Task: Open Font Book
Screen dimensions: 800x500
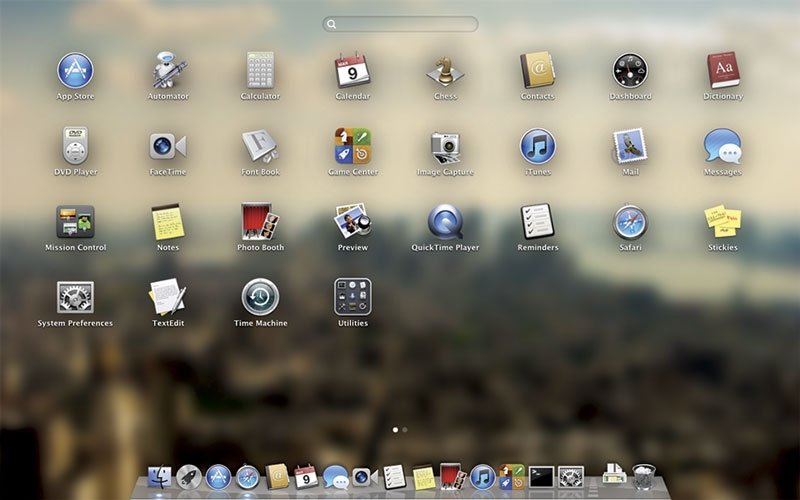Action: click(260, 146)
